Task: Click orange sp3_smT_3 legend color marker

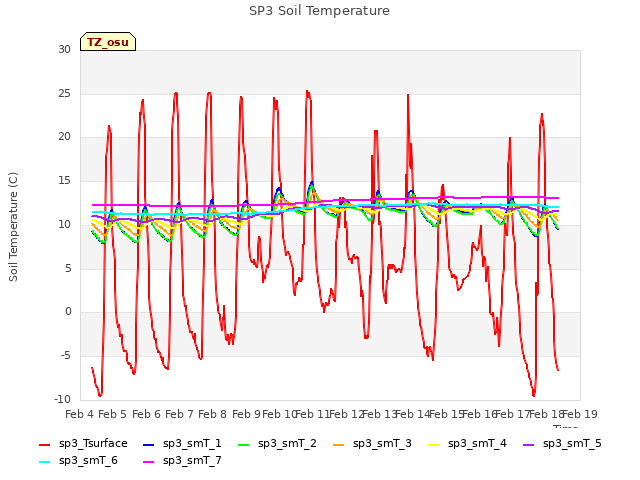Action: pos(339,444)
